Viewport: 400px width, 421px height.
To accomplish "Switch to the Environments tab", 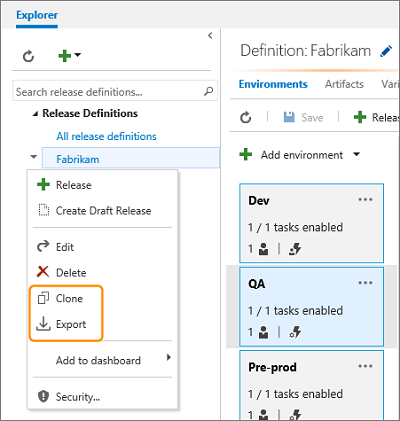I will (273, 84).
